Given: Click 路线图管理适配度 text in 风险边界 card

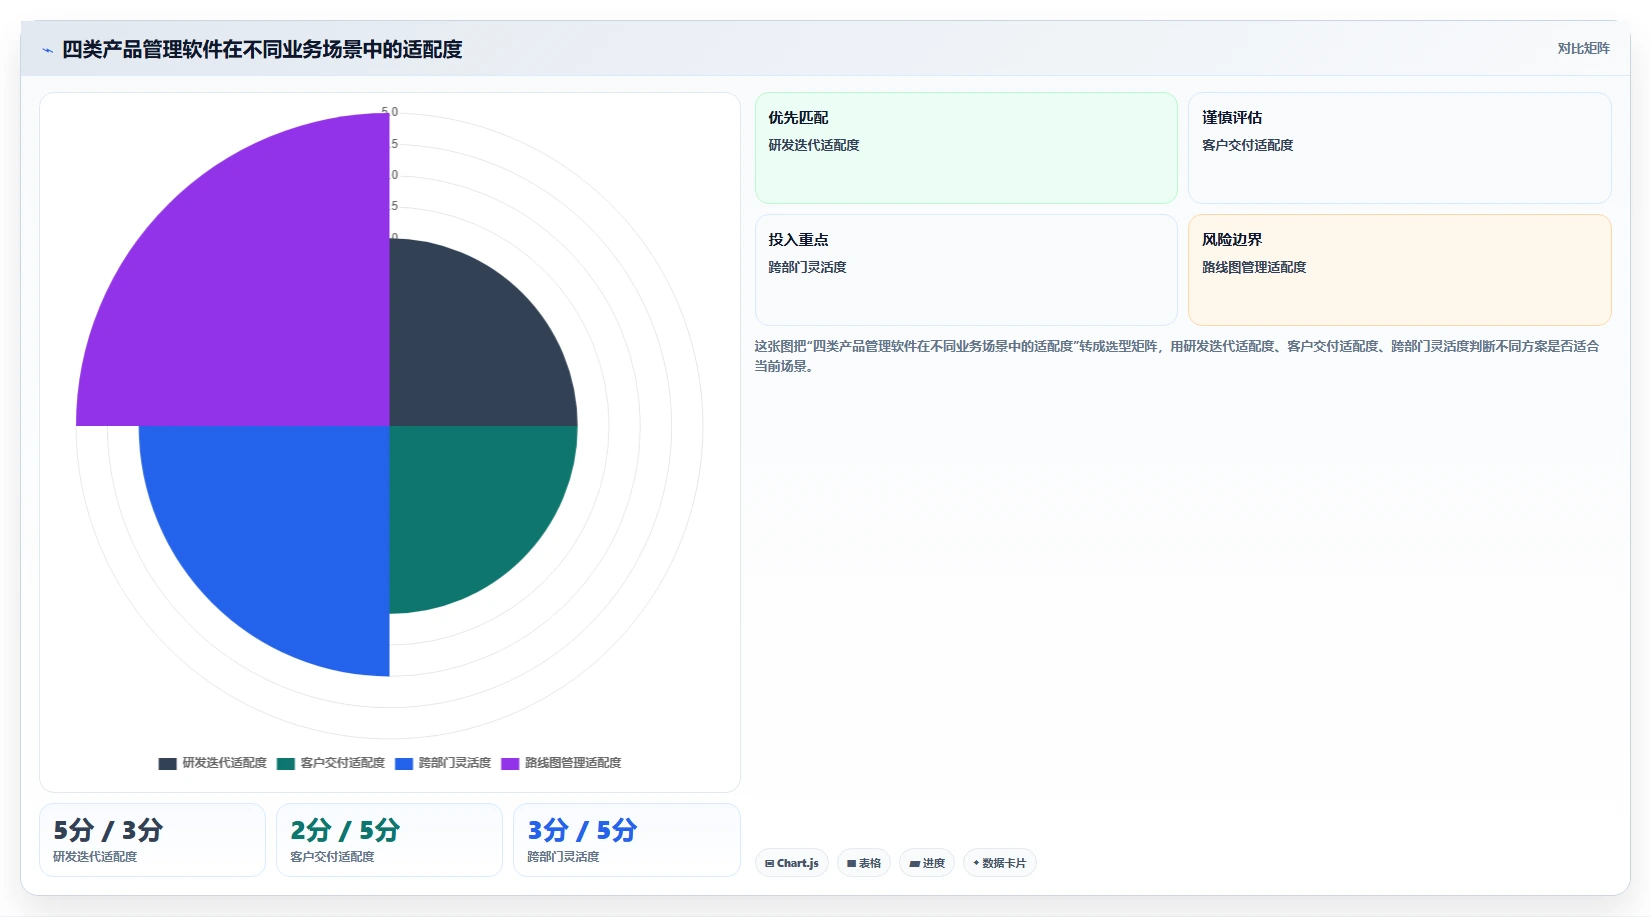Looking at the screenshot, I should click(1254, 267).
